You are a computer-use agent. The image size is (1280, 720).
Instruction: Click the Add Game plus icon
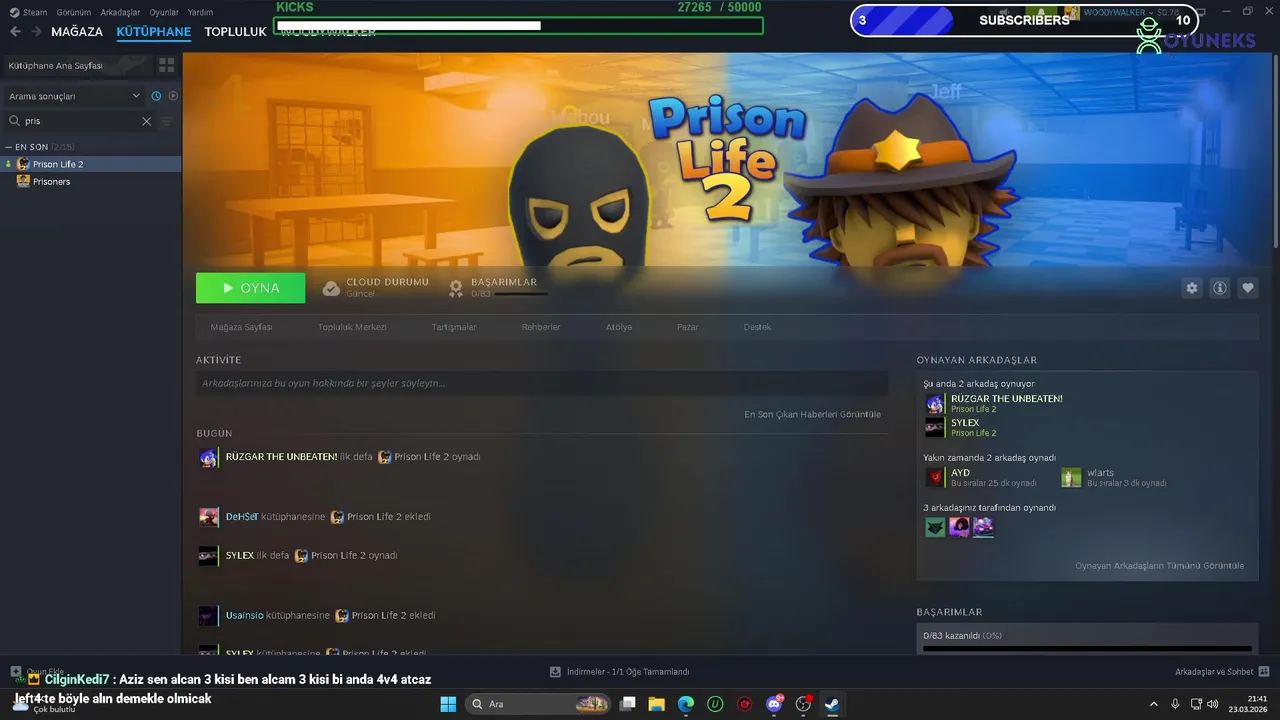16,672
